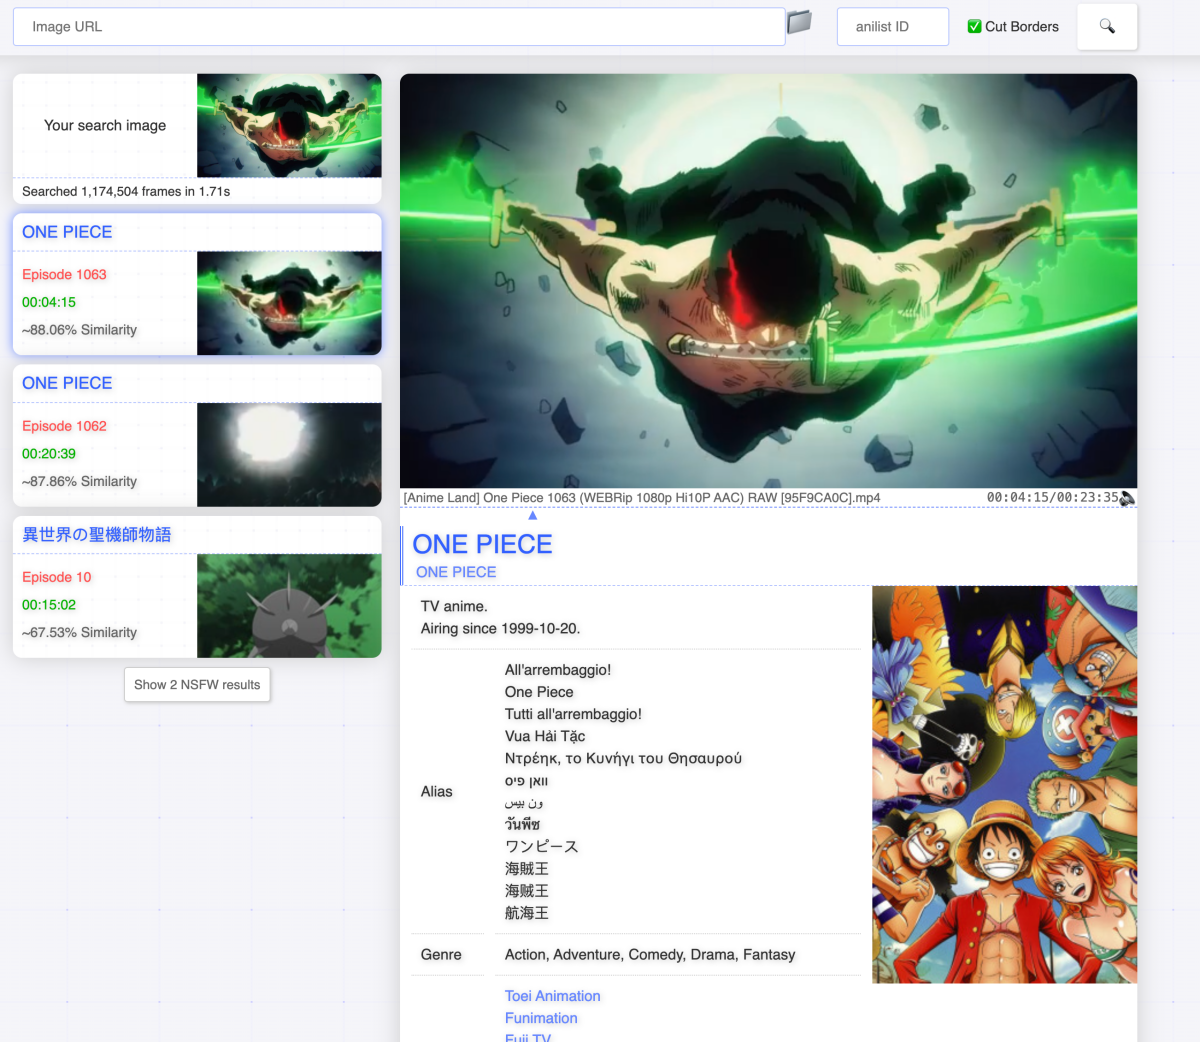This screenshot has height=1042, width=1200.
Task: Click the Show 2 NSFW results button
Action: [197, 685]
